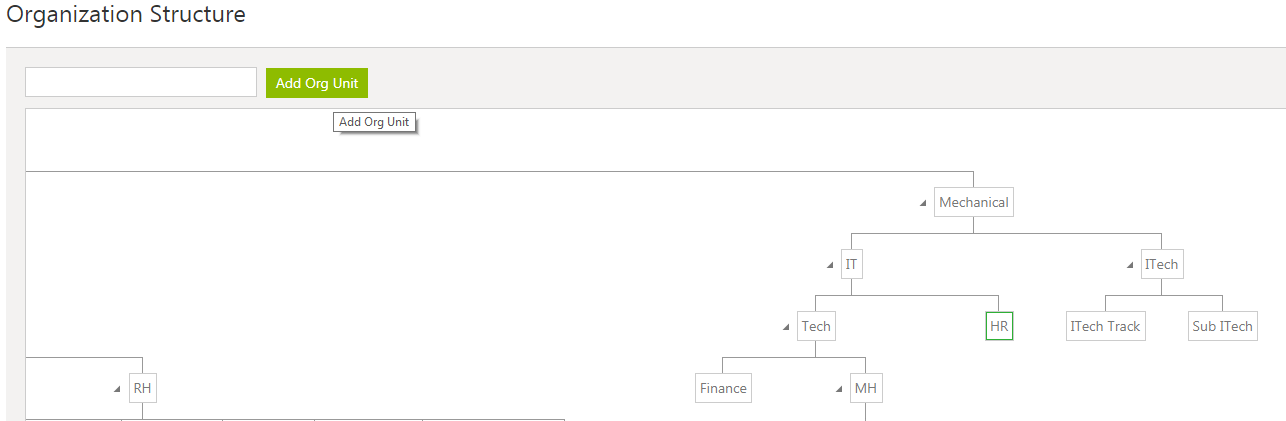Screen dimensions: 1286x421
Task: Collapse the MH node using its arrow
Action: click(839, 389)
